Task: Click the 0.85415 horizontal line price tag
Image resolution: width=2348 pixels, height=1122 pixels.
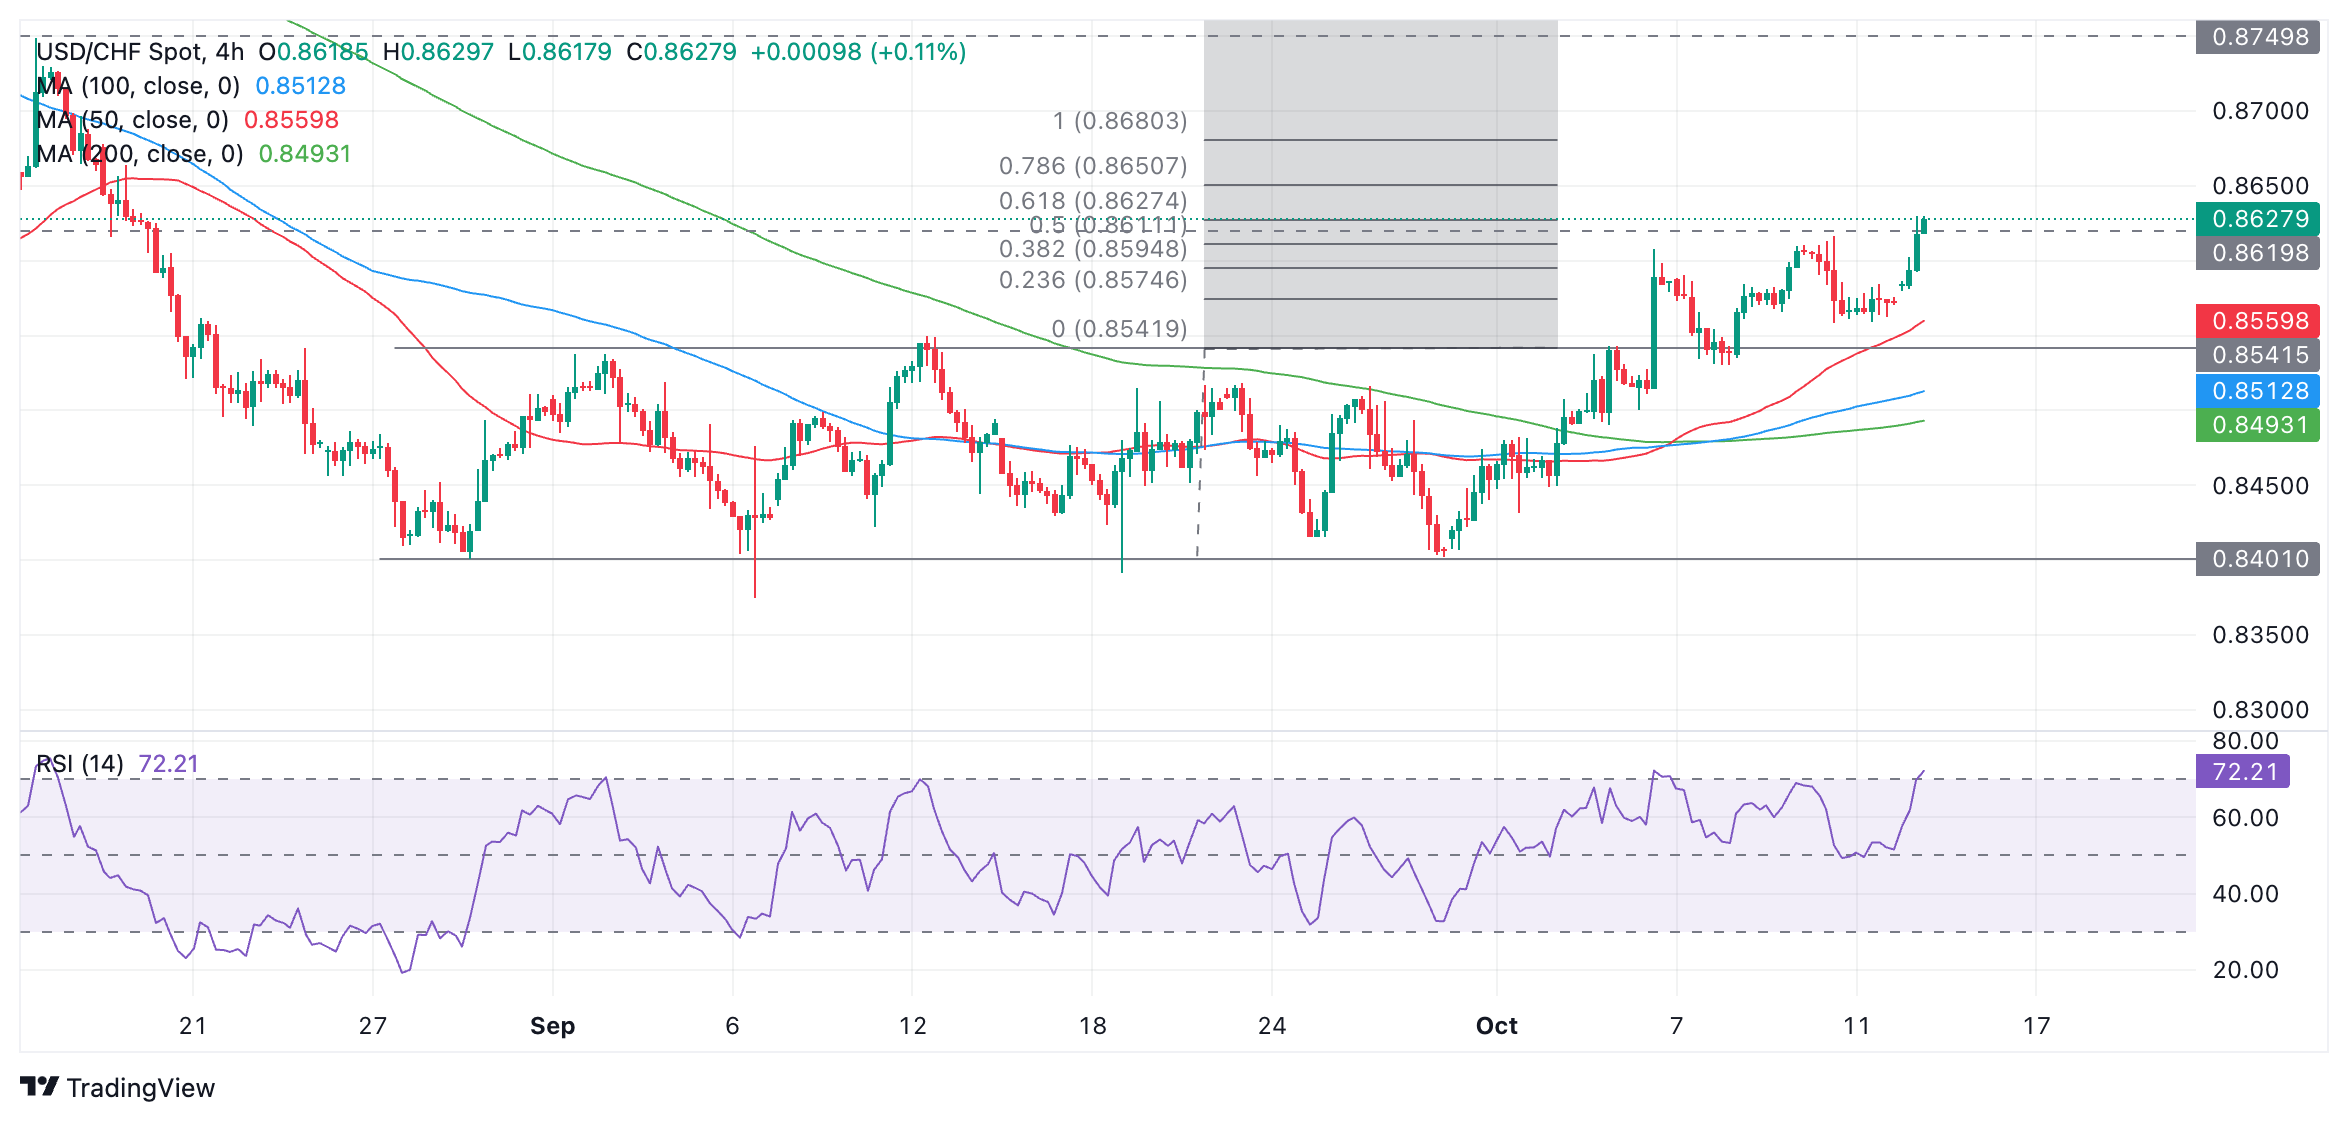Action: tap(2258, 355)
